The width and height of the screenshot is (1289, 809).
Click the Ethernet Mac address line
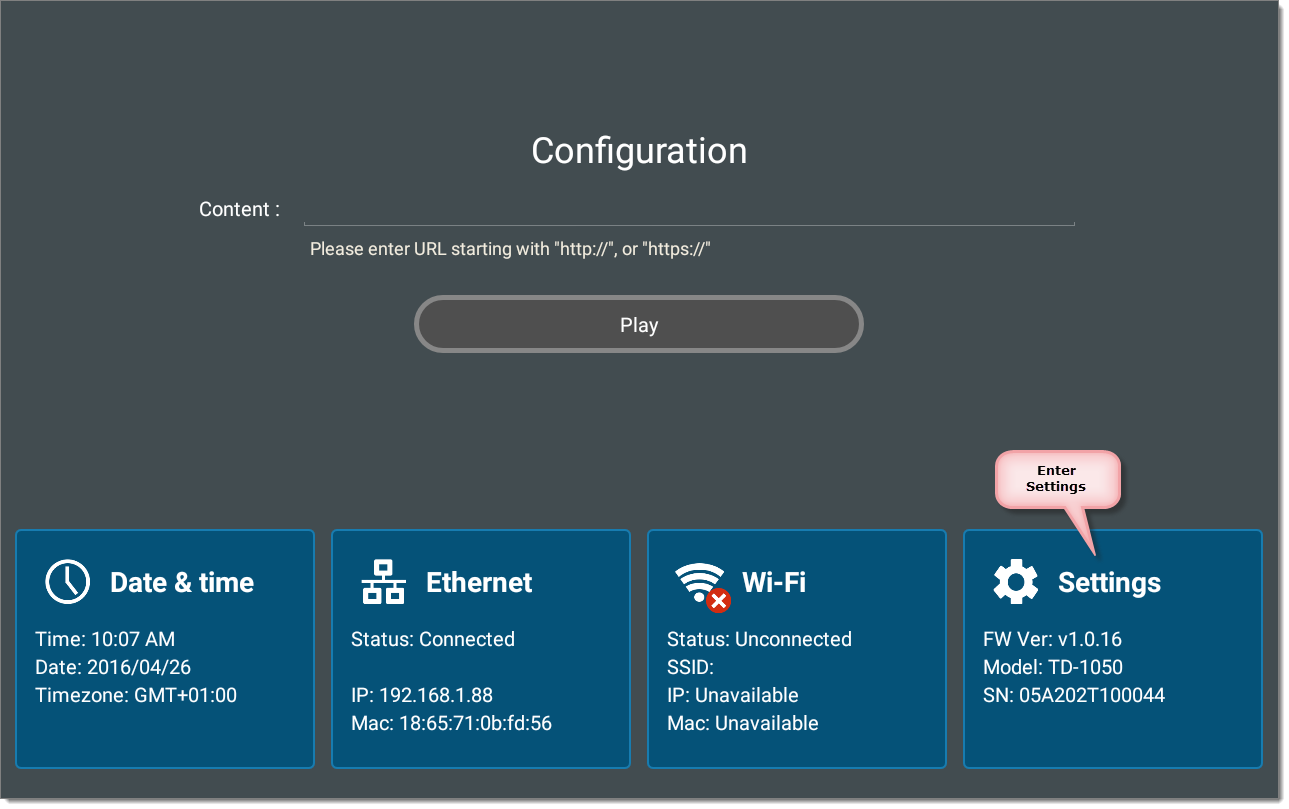tap(451, 723)
